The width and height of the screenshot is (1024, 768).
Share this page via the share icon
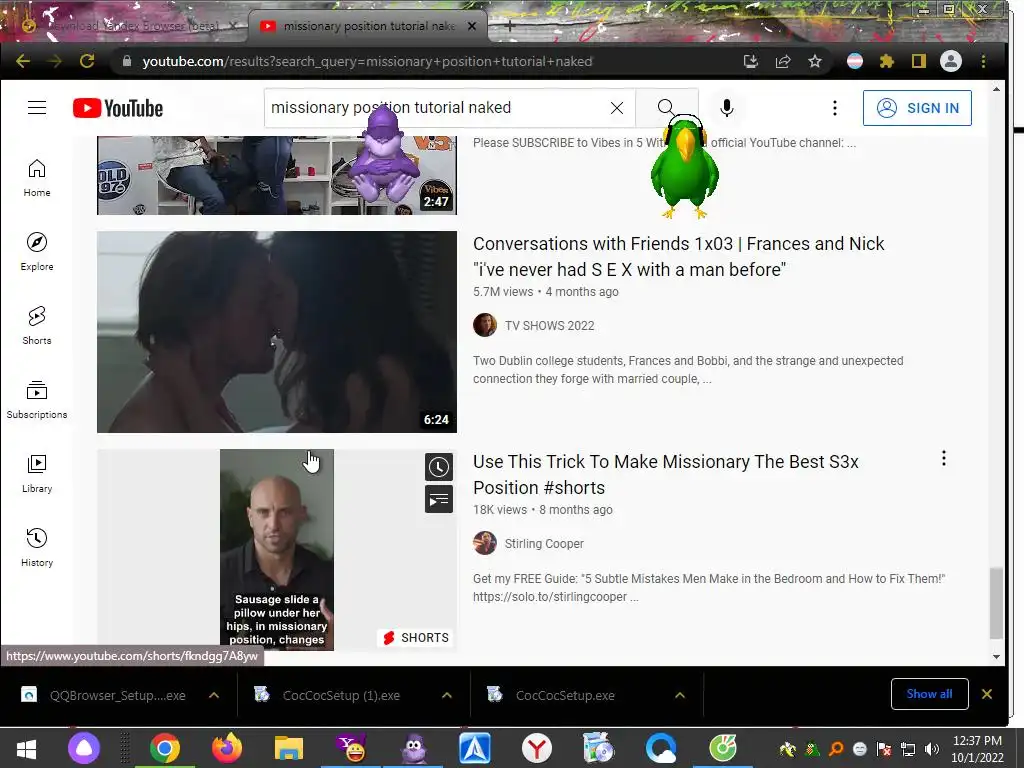tap(783, 61)
